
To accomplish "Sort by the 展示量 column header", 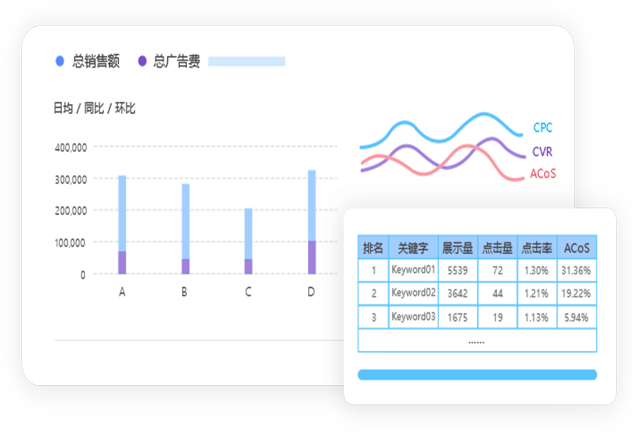I will coord(457,248).
